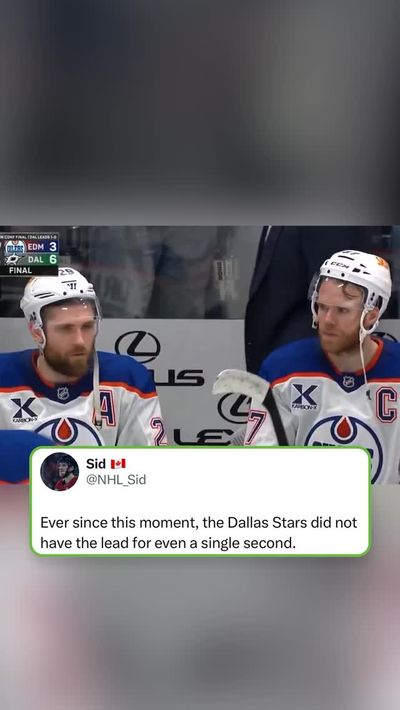Click the Lexus emblem behind the stick blade
This screenshot has width=400, height=710.
click(233, 408)
